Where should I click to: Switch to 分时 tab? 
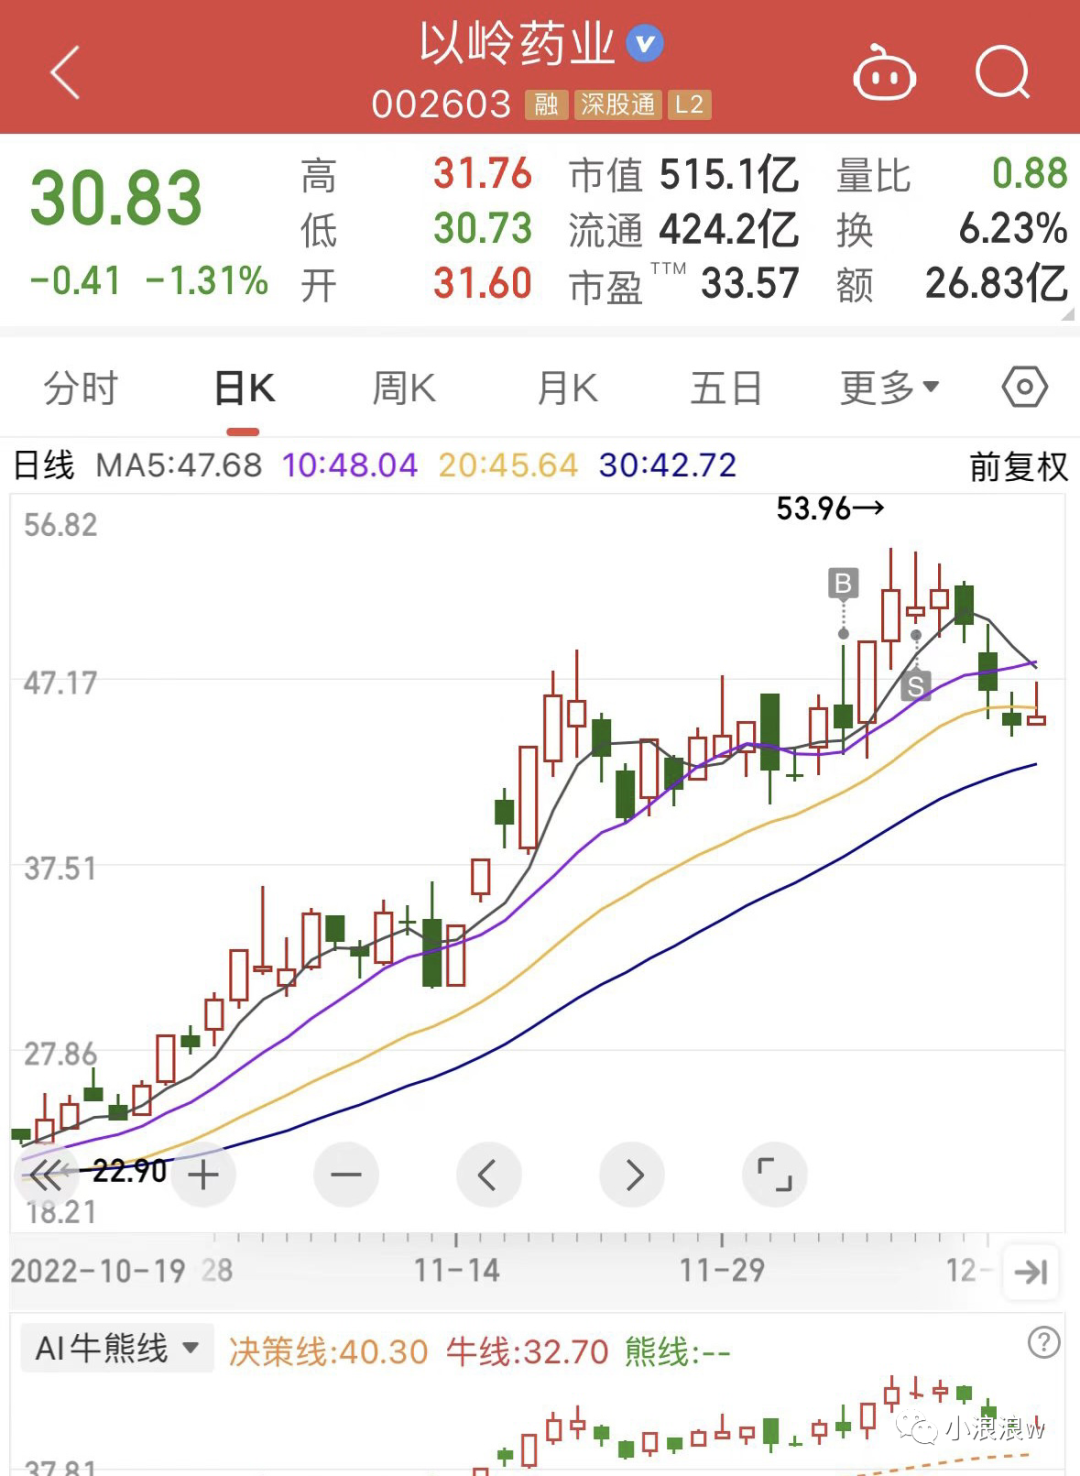point(81,388)
